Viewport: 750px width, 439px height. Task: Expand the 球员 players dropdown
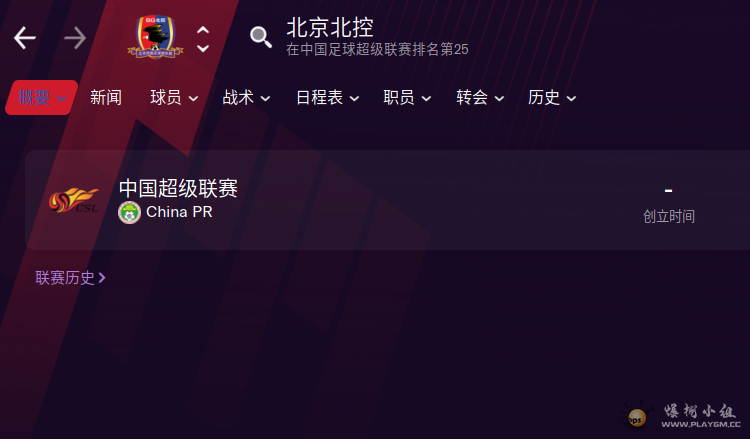tap(174, 98)
